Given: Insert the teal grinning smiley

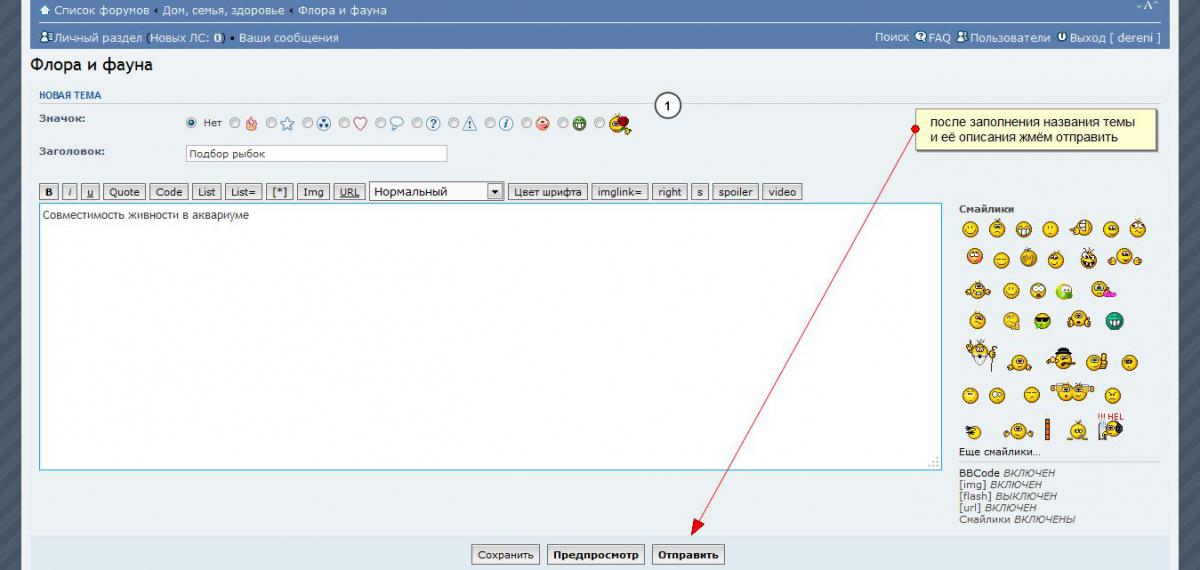Looking at the screenshot, I should click(x=1114, y=321).
